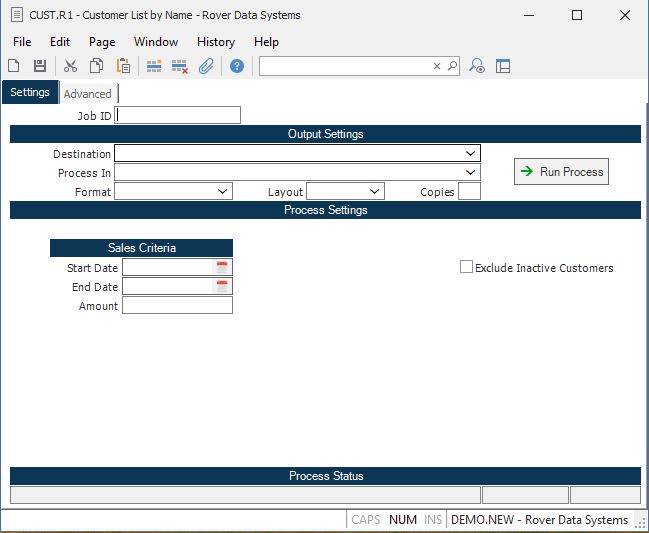Open the Format dropdown list

tap(222, 191)
